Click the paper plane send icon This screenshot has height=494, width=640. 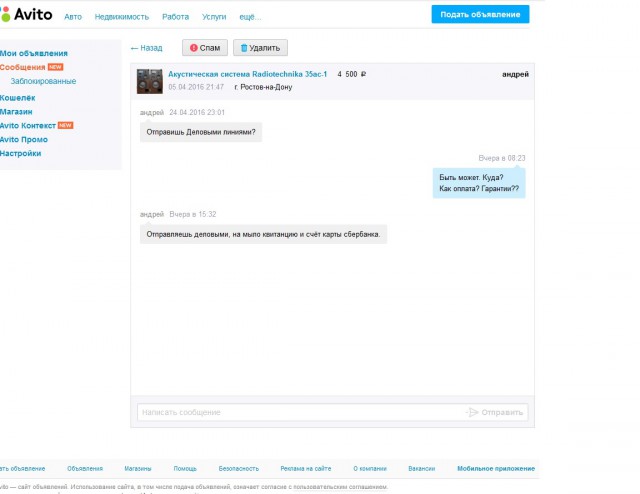(473, 412)
